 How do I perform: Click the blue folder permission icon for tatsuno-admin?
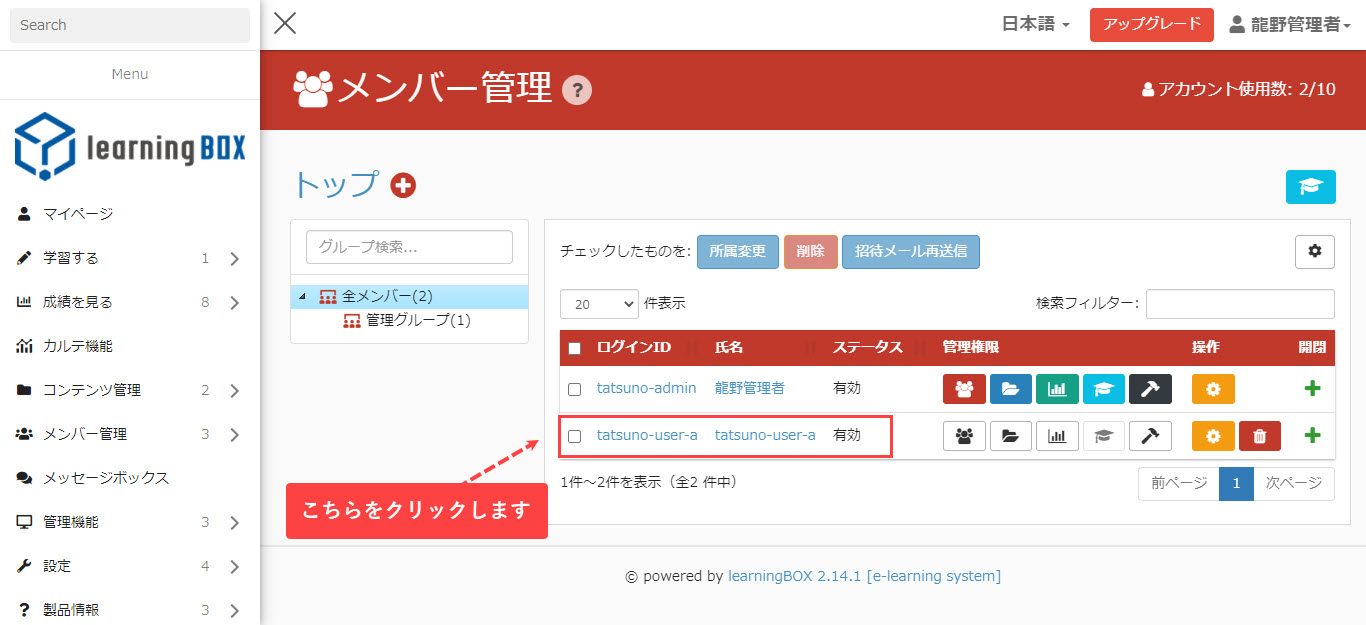pyautogui.click(x=1011, y=389)
